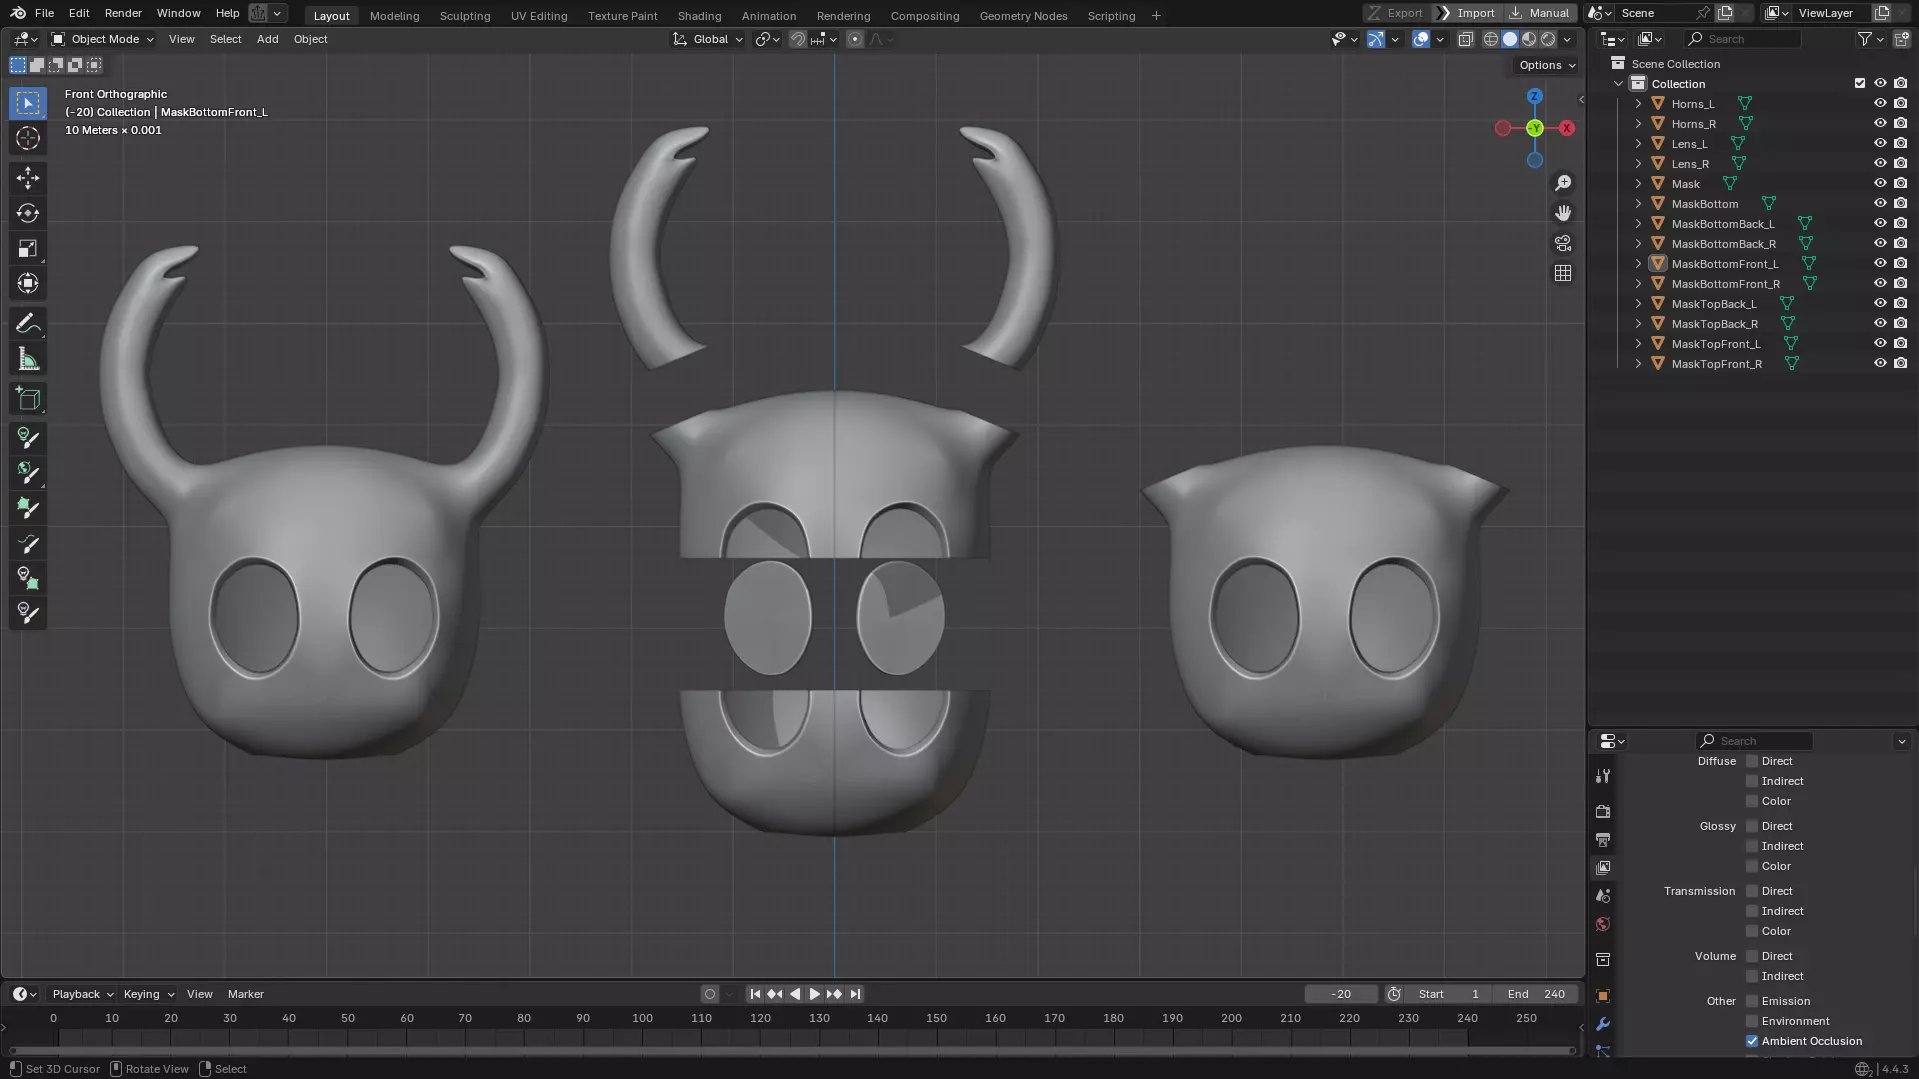Open the Modifiers wrench properties tab
The height and width of the screenshot is (1079, 1919).
click(1603, 1024)
